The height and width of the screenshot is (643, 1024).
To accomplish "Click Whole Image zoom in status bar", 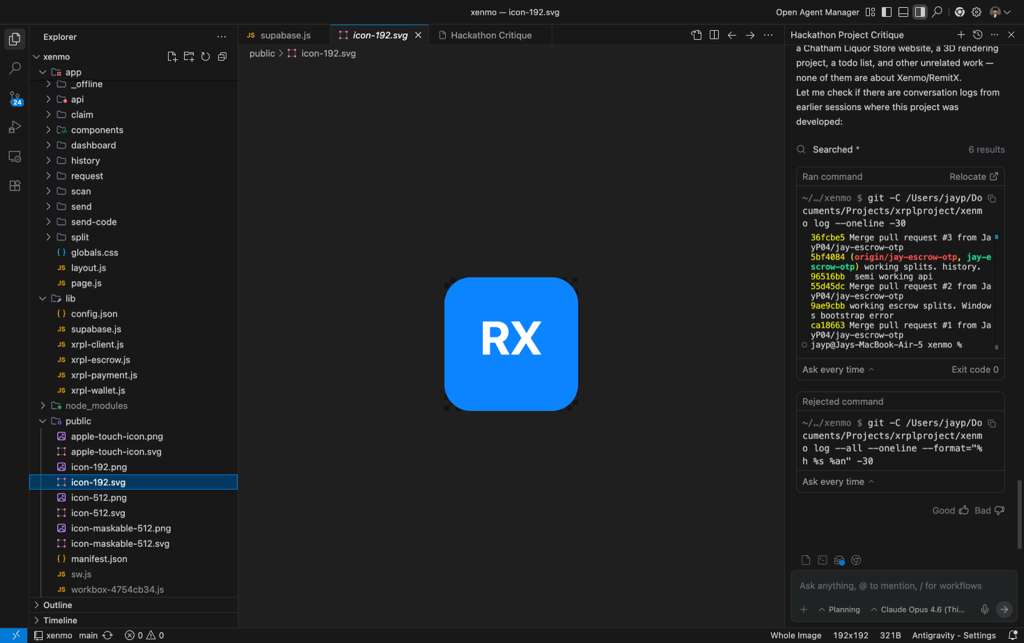I will coord(795,635).
